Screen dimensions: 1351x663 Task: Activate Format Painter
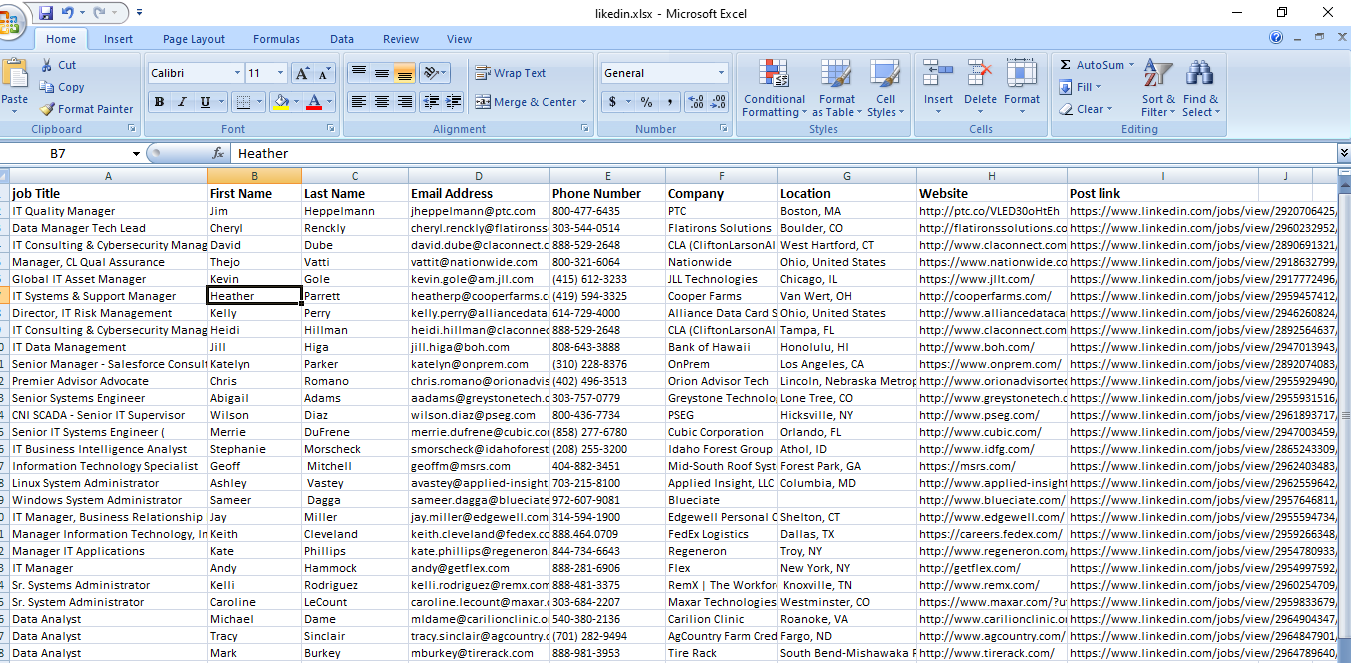click(87, 109)
